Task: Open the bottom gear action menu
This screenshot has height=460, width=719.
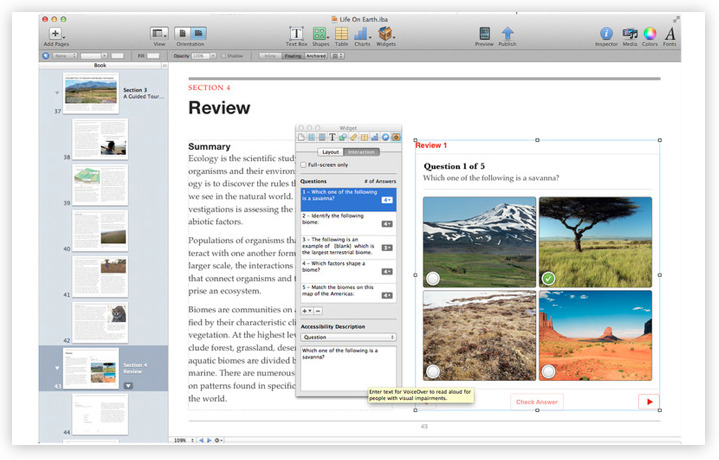Action: tap(219, 440)
